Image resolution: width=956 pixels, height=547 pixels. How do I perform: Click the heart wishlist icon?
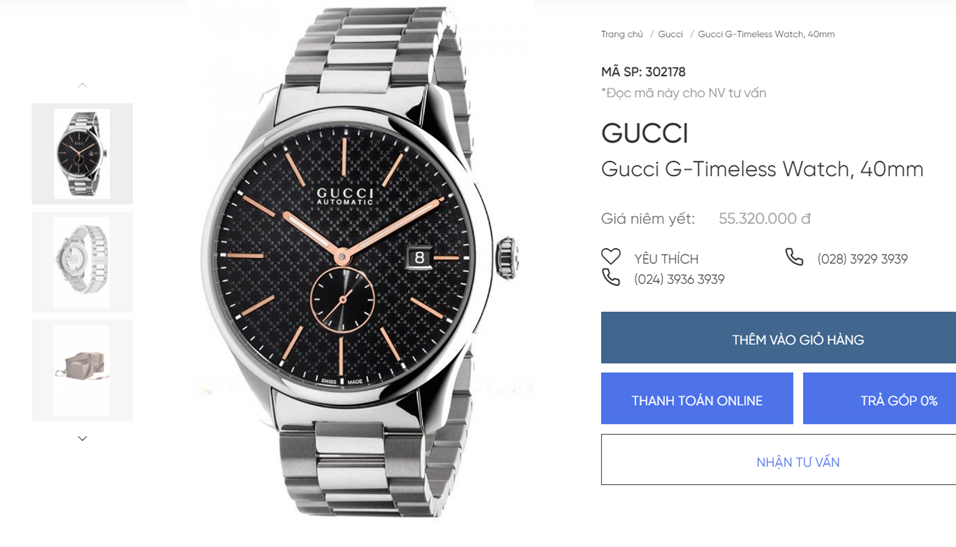[x=611, y=257]
